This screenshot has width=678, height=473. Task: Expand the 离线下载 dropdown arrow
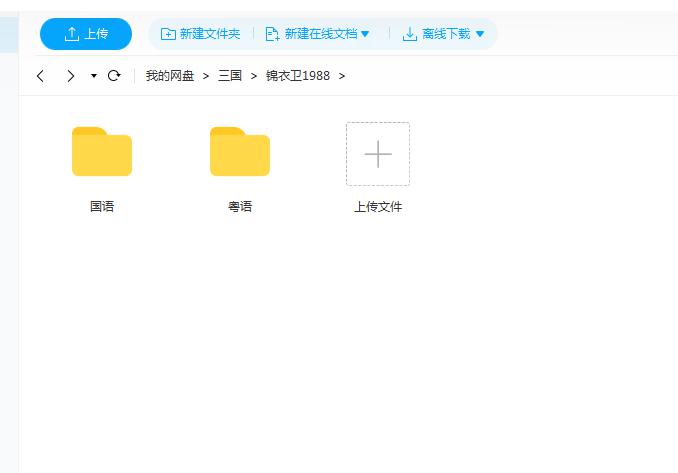(480, 34)
